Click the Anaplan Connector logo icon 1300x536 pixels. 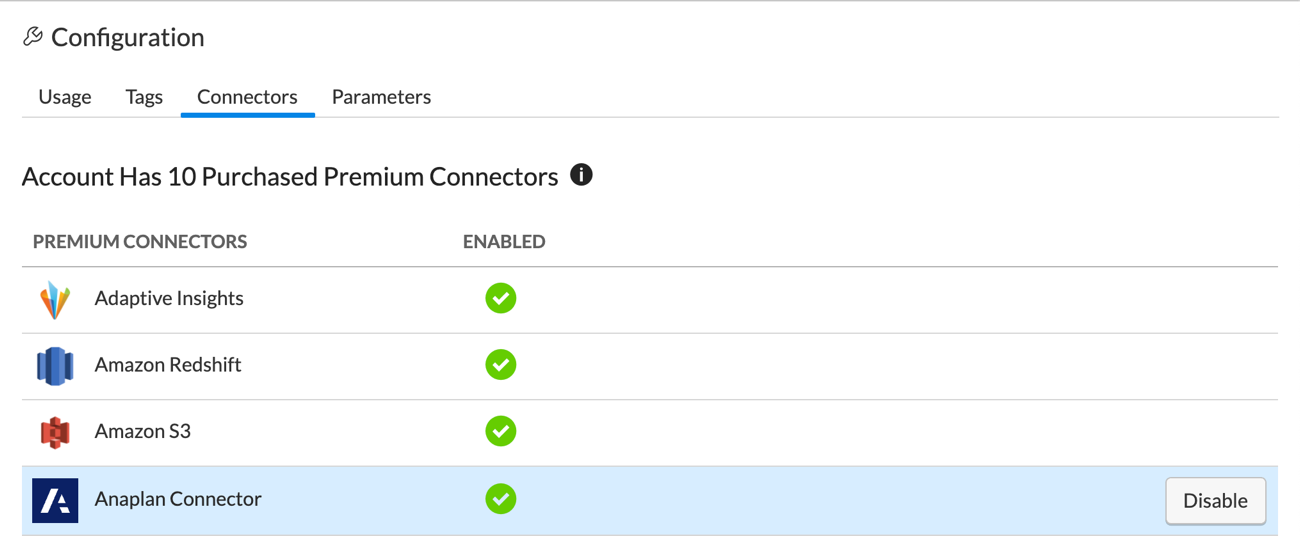[55, 500]
